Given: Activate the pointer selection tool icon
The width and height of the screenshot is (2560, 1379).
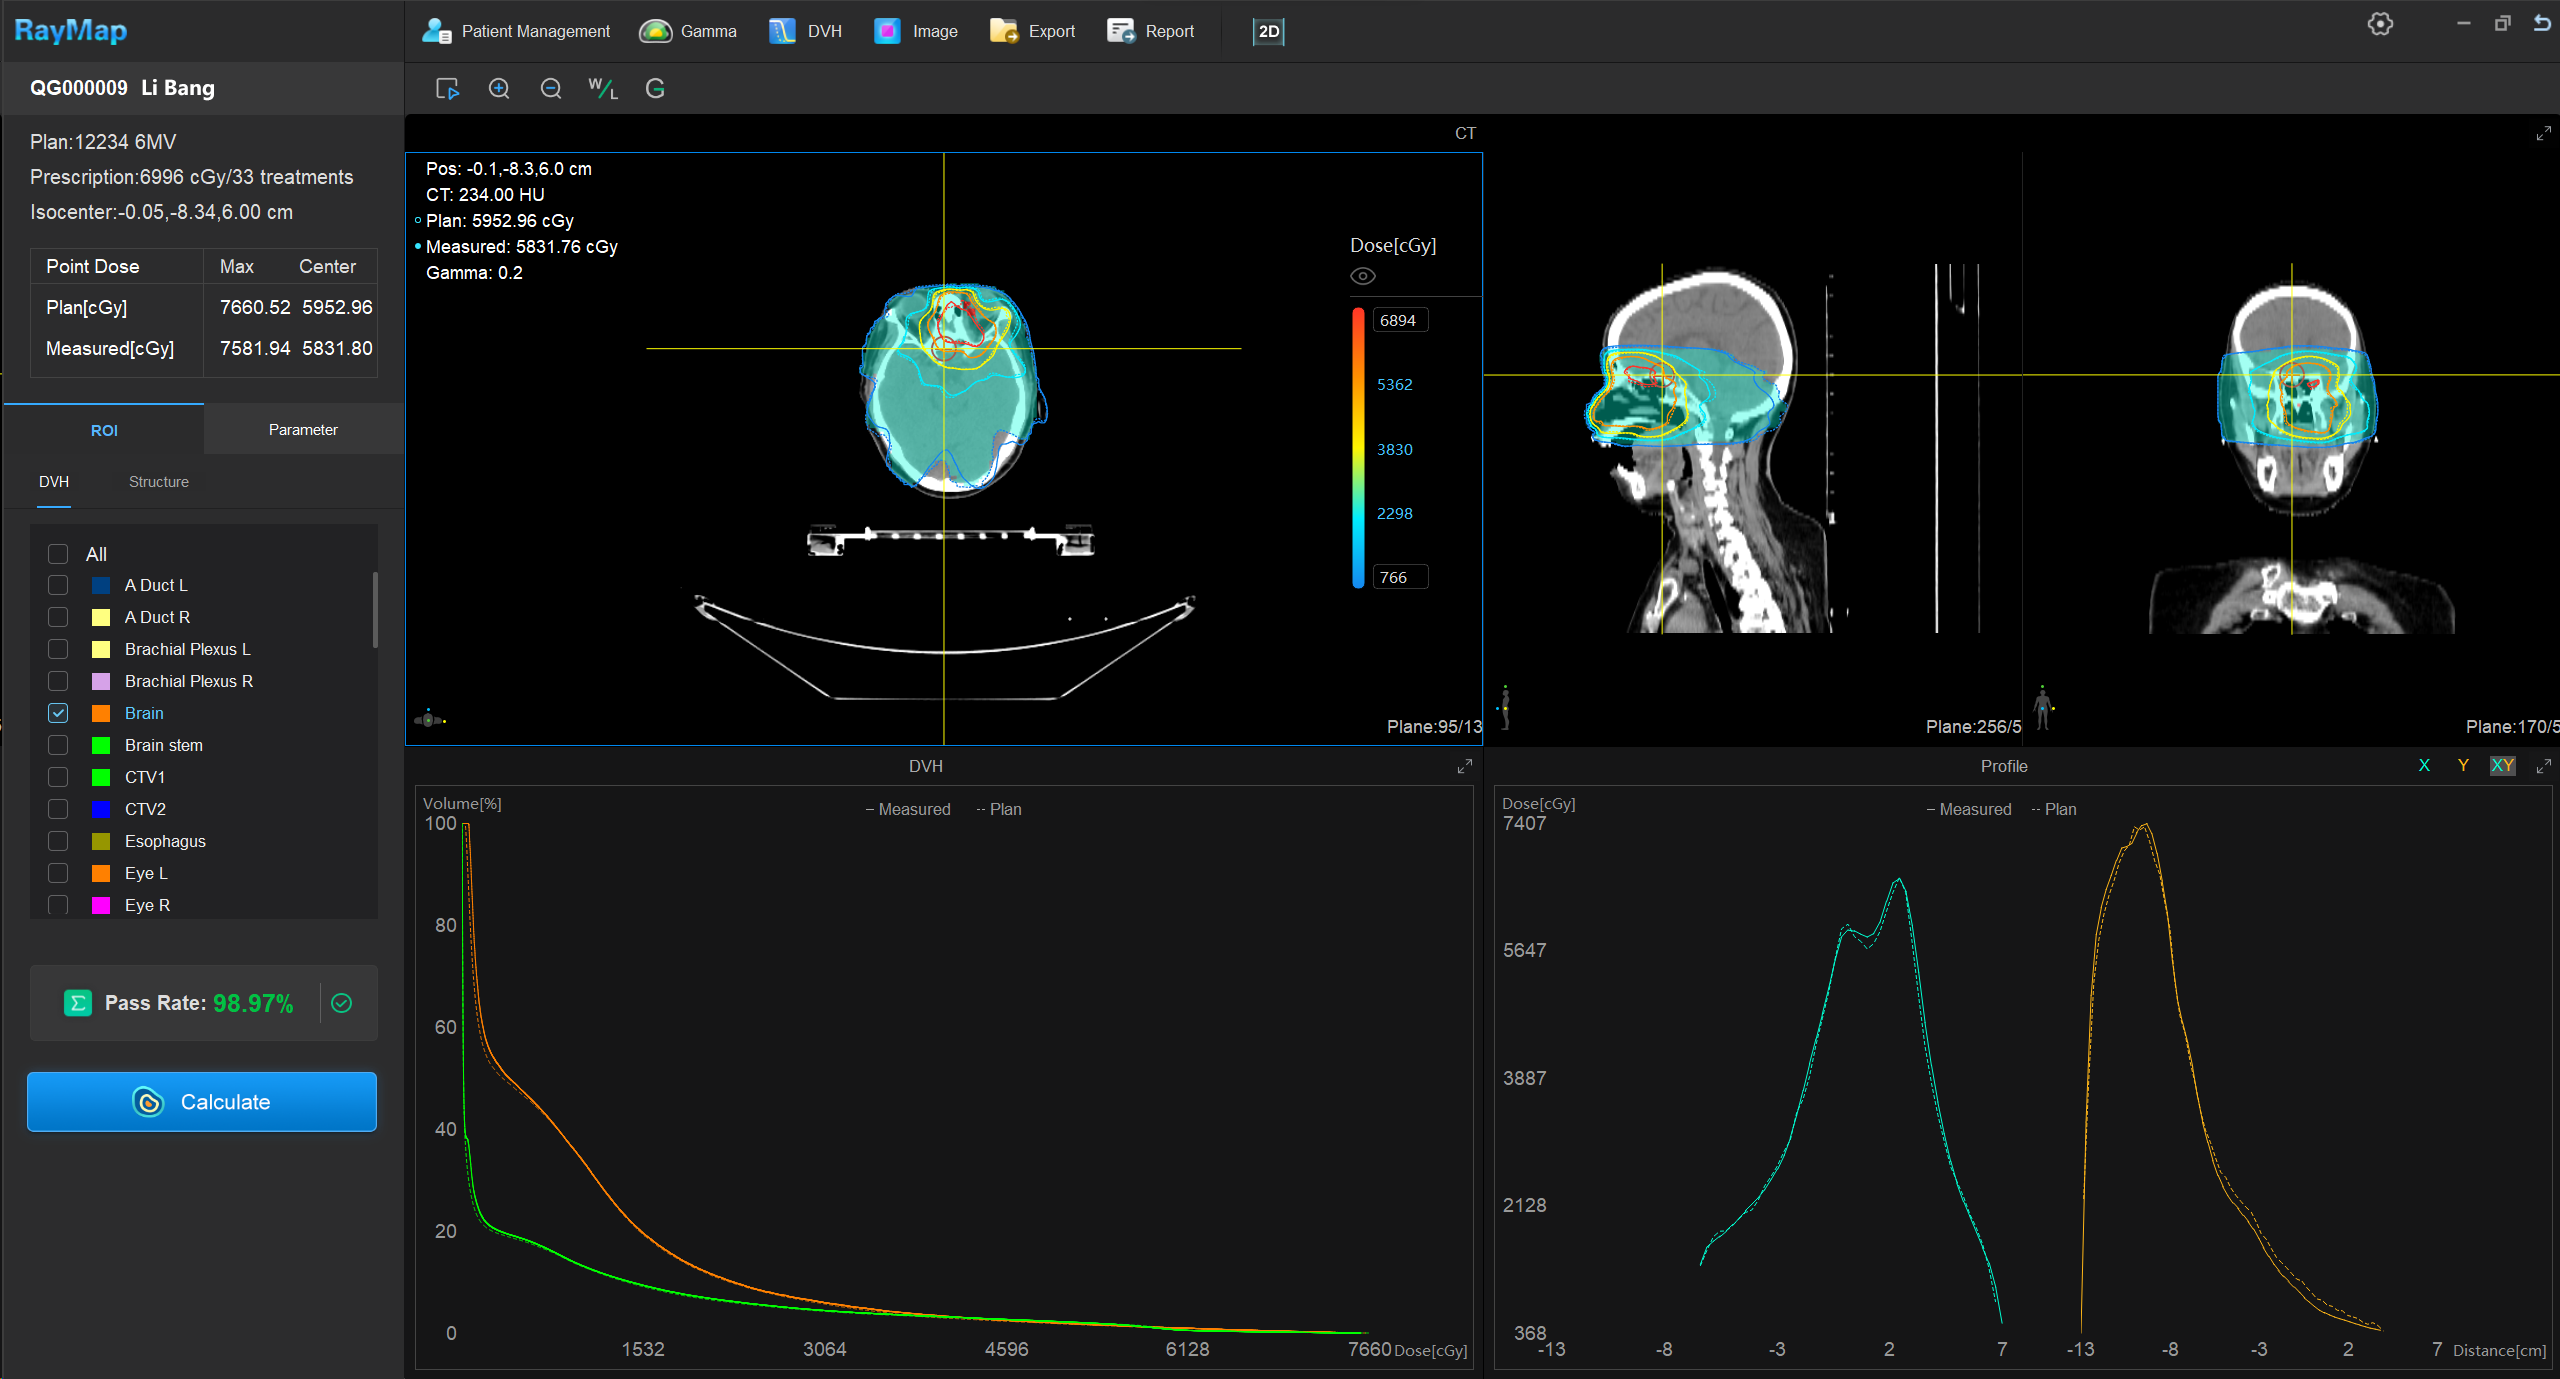Looking at the screenshot, I should 447,89.
